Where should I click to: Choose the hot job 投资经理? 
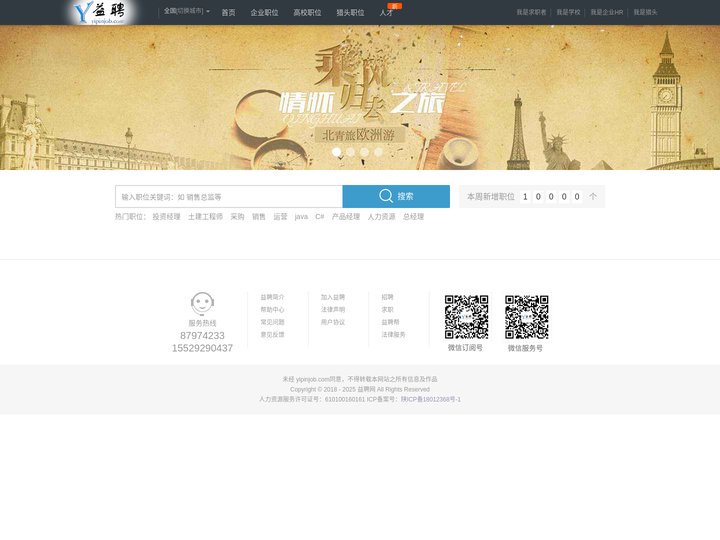[x=166, y=217]
